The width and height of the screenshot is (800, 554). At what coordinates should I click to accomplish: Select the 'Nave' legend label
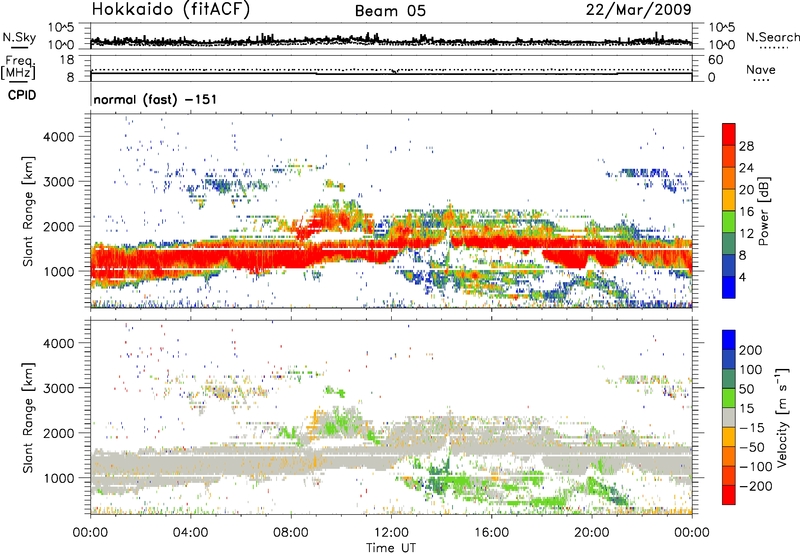click(760, 69)
